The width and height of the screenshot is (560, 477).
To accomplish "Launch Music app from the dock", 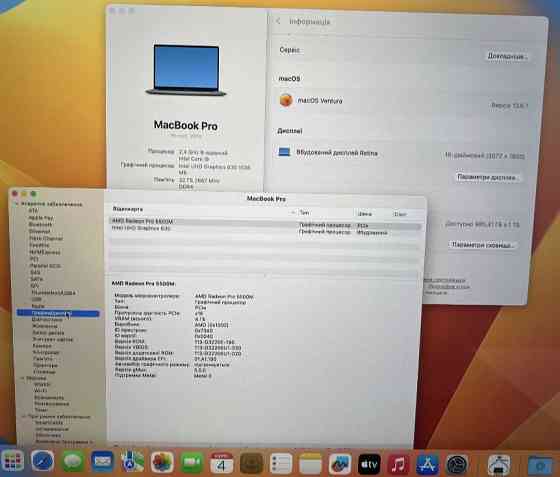I will (x=398, y=464).
